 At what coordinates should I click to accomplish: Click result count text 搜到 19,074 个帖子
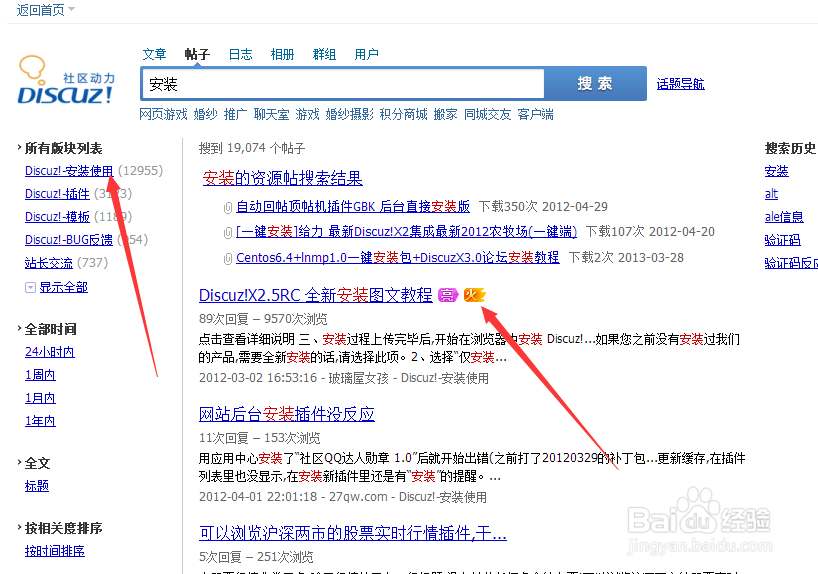tap(252, 148)
